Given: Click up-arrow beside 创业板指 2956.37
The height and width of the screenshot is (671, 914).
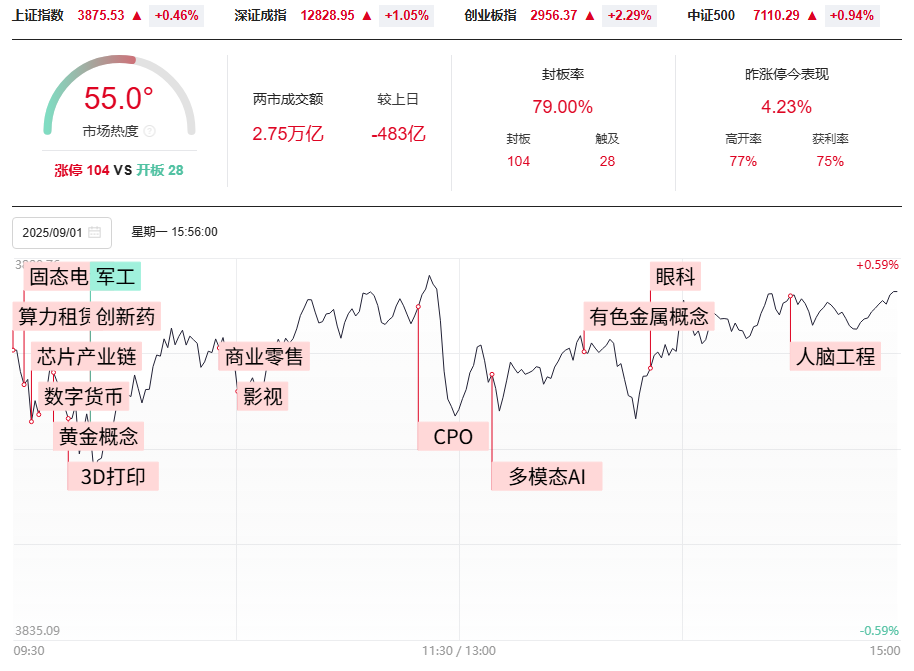Looking at the screenshot, I should click(x=591, y=16).
